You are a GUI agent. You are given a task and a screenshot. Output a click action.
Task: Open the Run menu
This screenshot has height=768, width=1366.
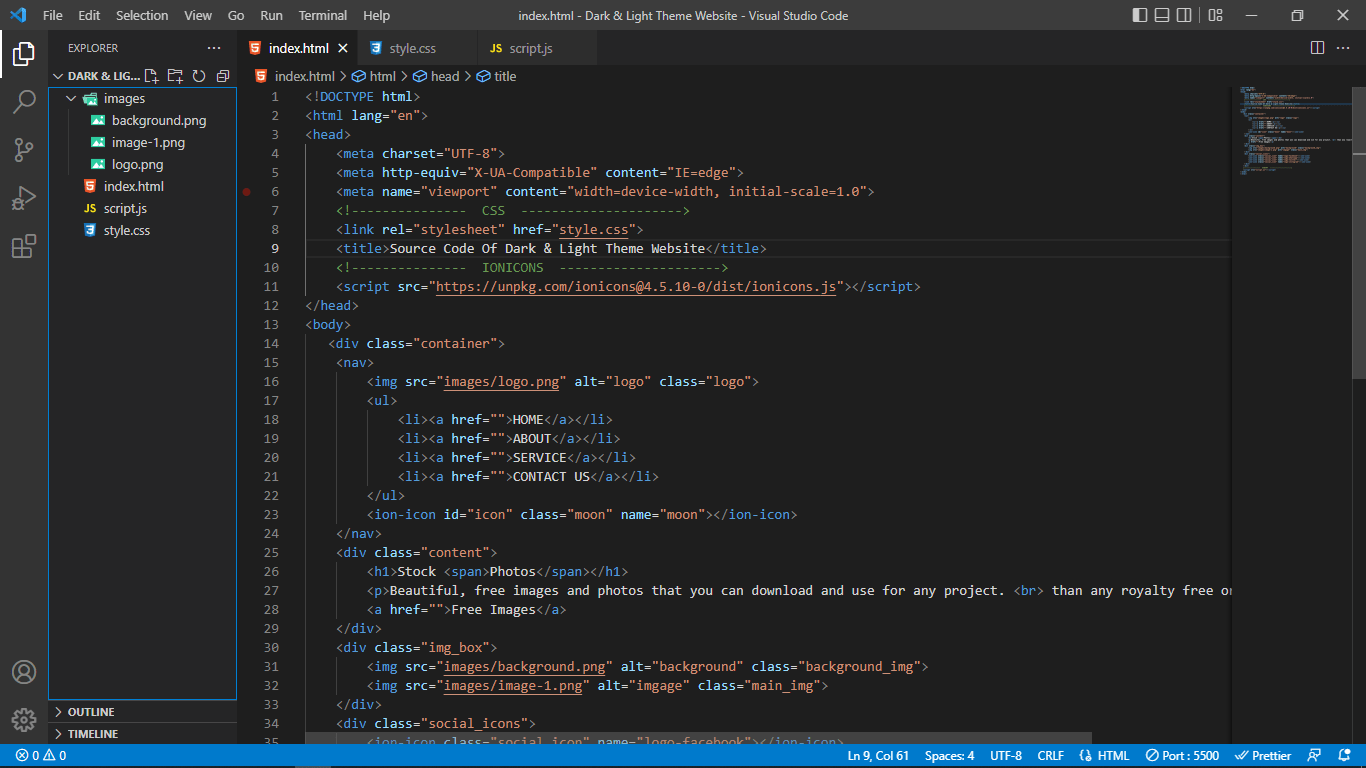coord(271,15)
